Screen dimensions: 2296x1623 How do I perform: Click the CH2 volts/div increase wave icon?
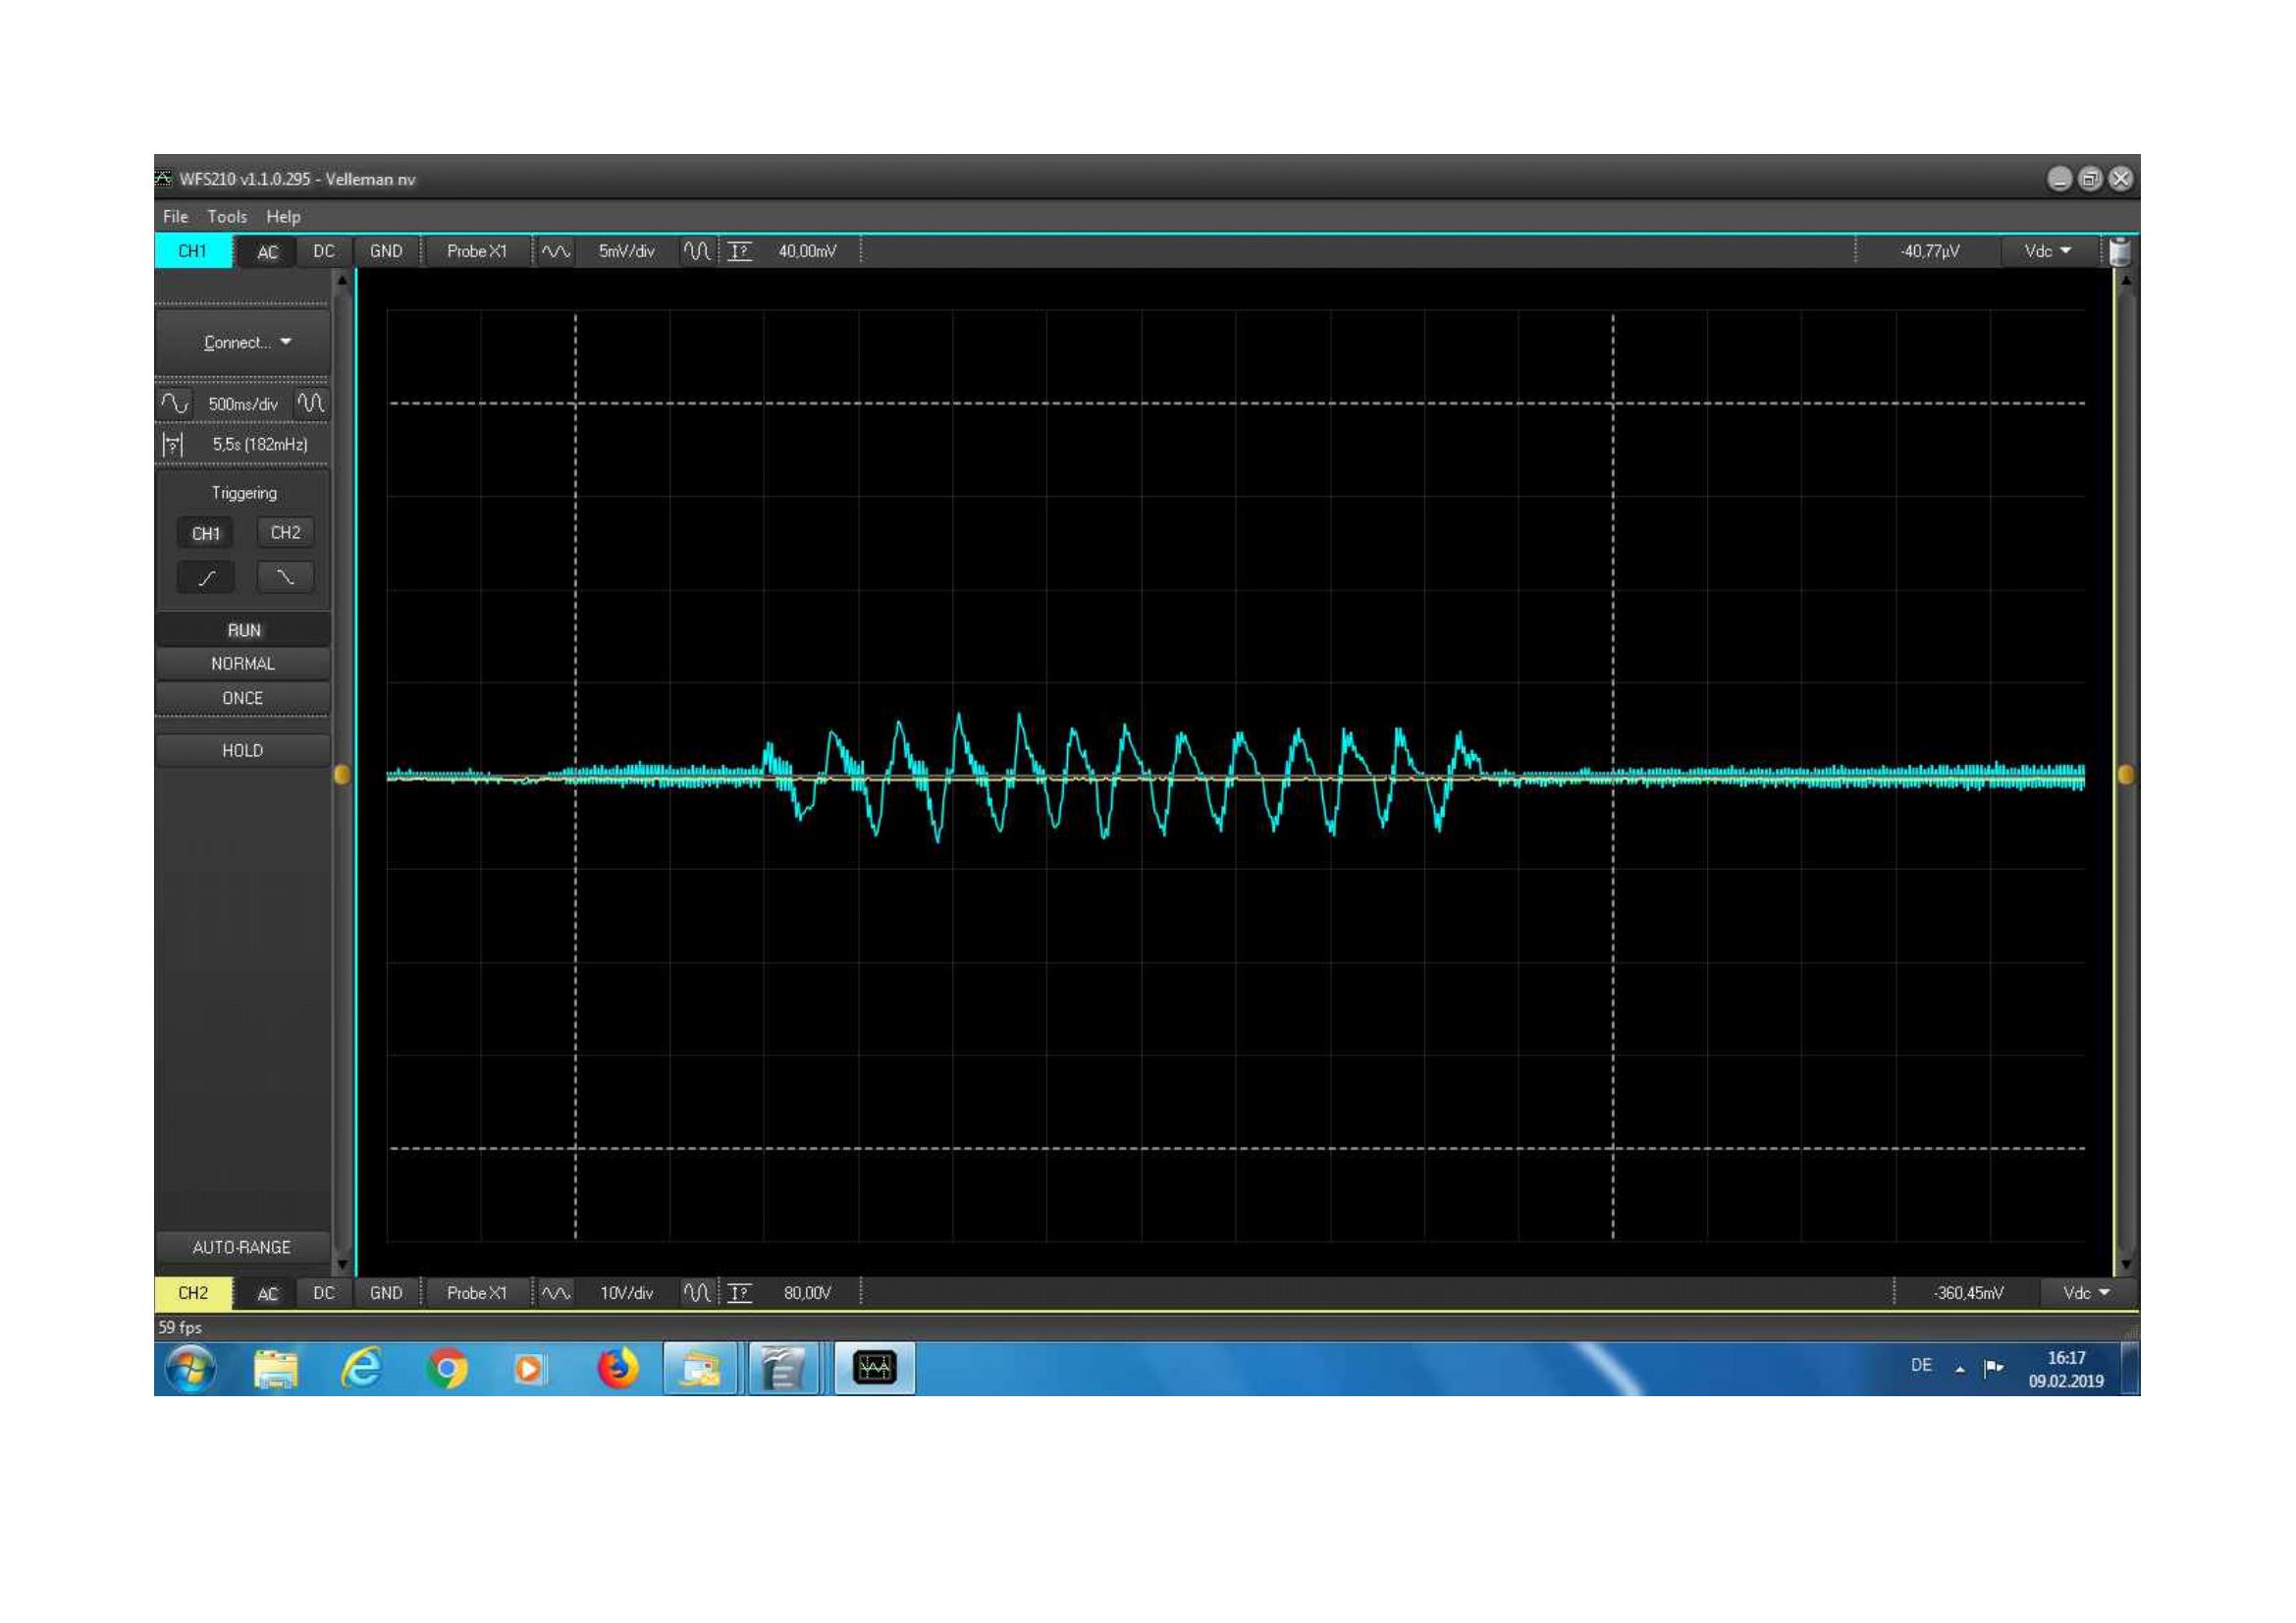(x=697, y=1293)
